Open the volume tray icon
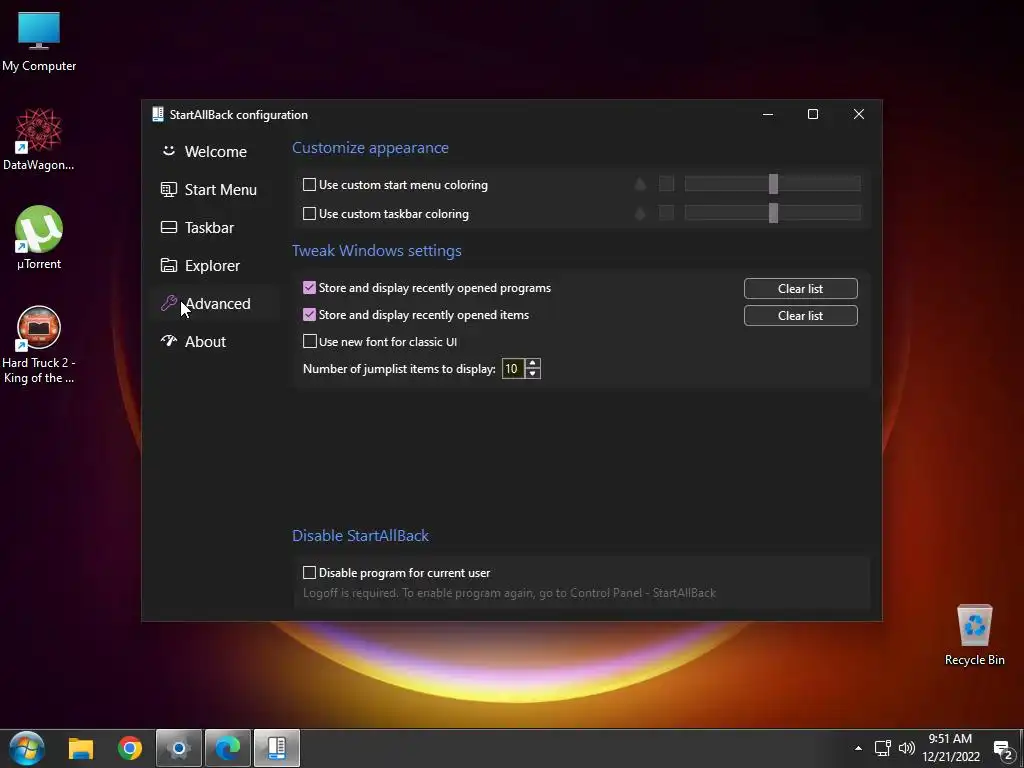 (906, 748)
